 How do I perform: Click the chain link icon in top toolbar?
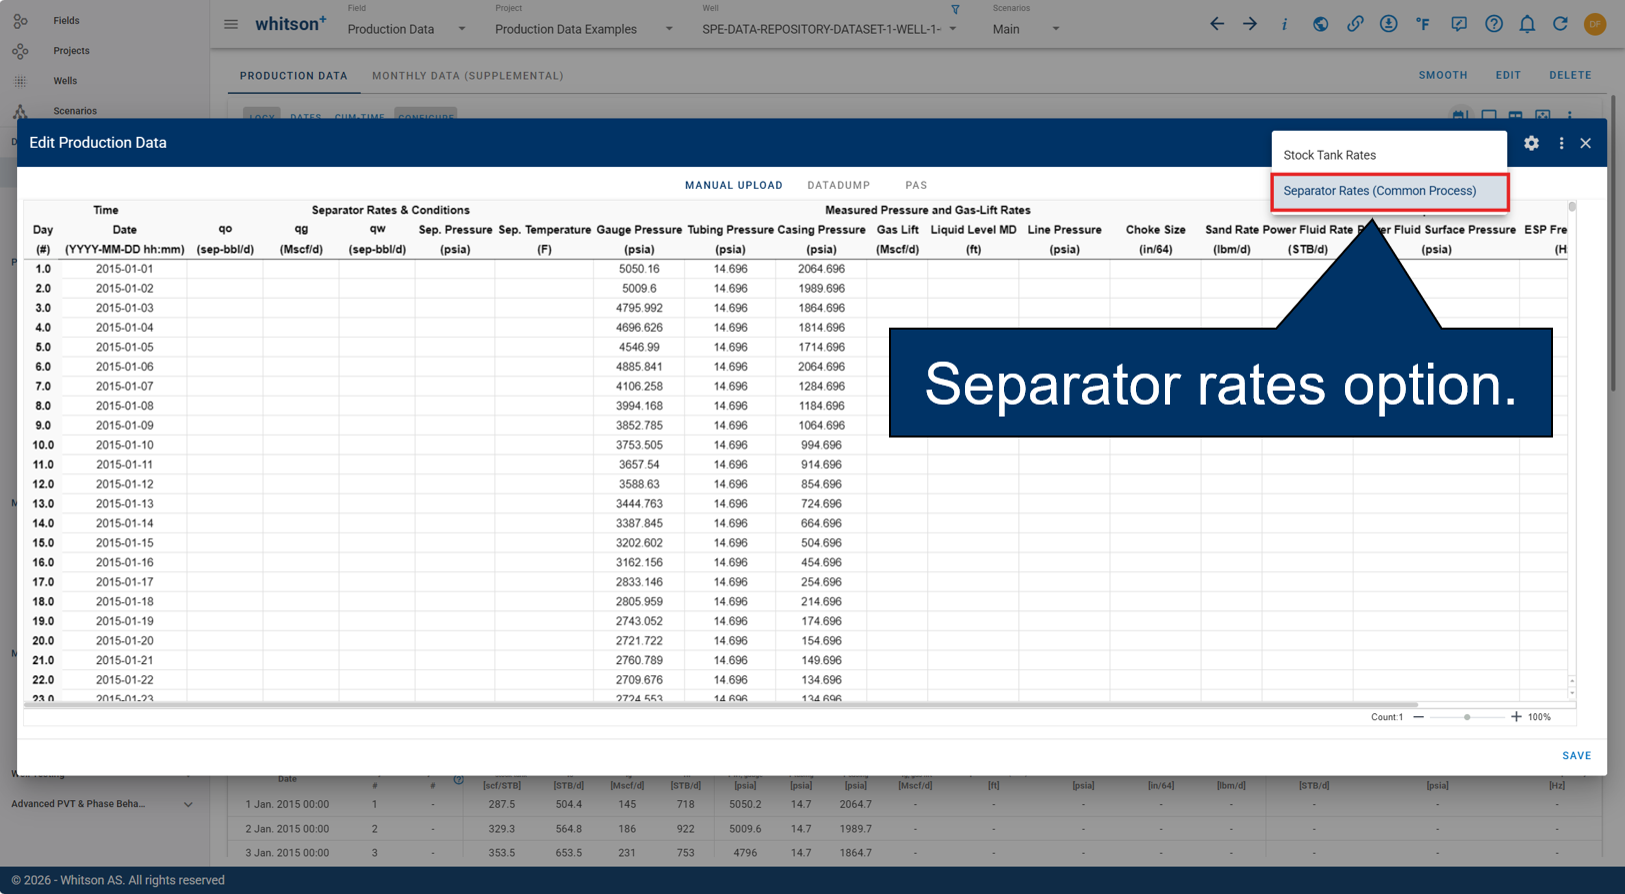tap(1355, 24)
